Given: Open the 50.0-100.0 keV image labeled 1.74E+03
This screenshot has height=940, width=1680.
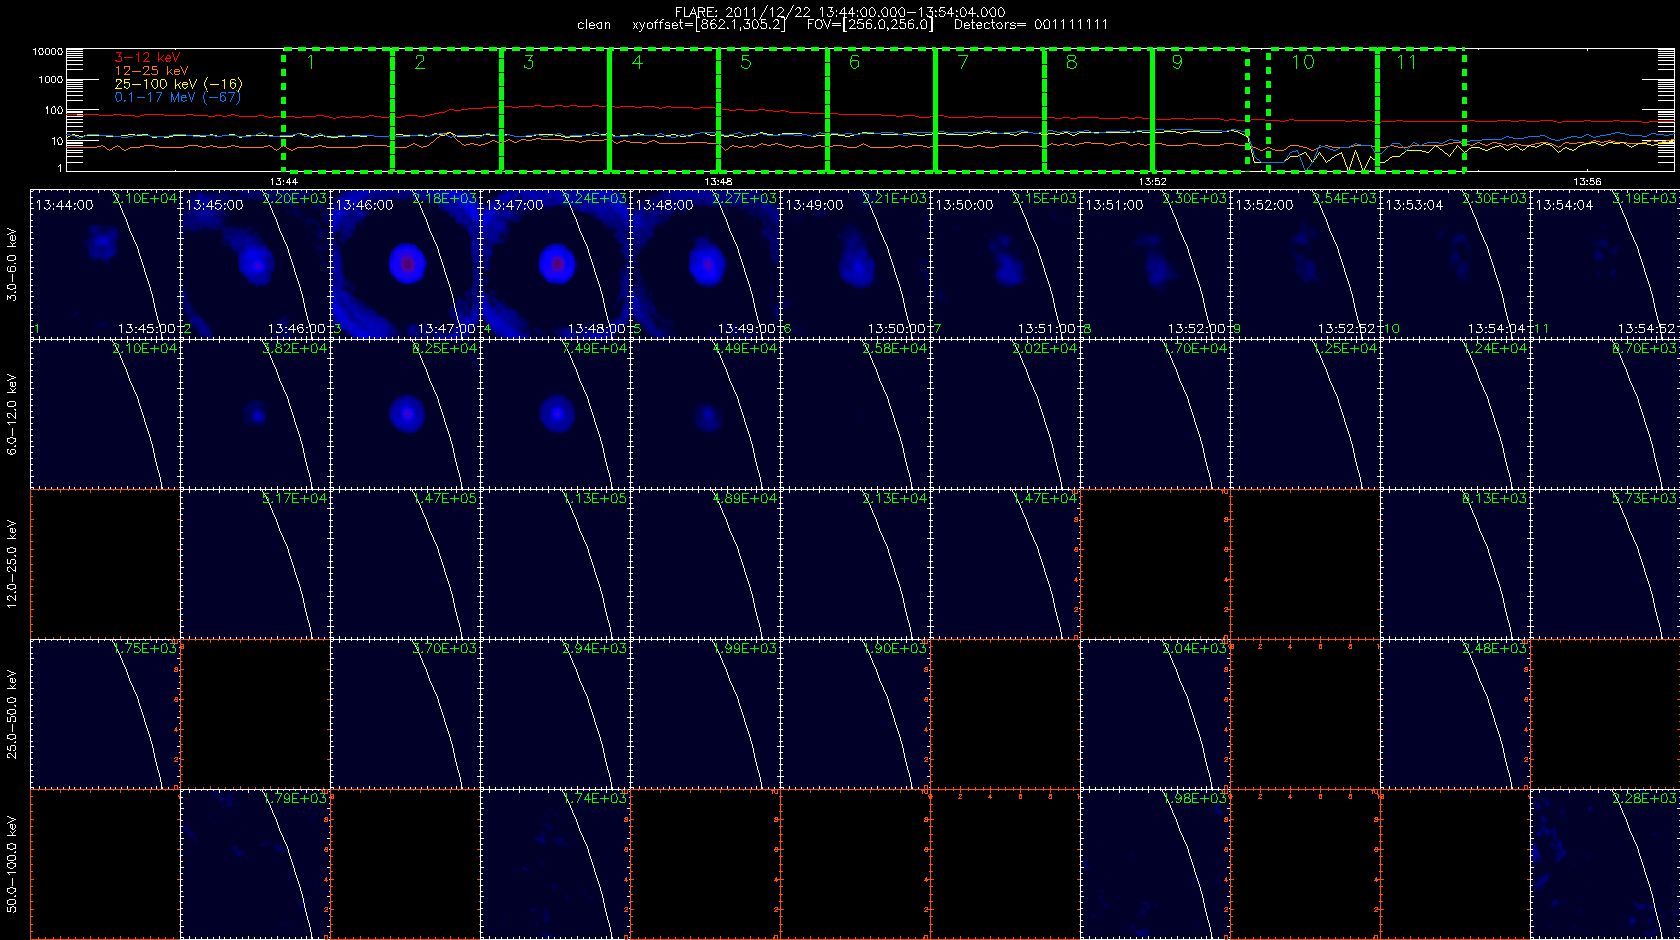Looking at the screenshot, I should tap(555, 864).
